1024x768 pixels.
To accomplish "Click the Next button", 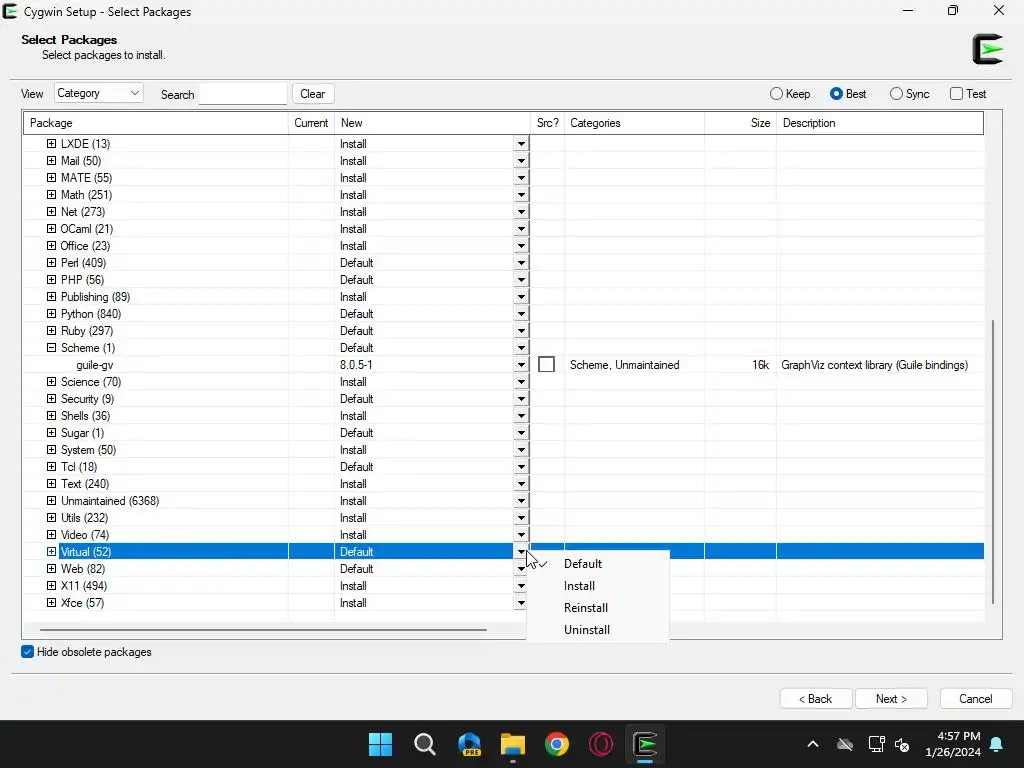I will tap(891, 699).
